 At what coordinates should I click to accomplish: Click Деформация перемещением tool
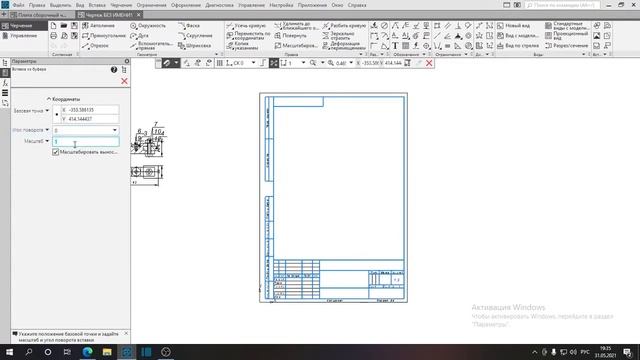point(344,46)
